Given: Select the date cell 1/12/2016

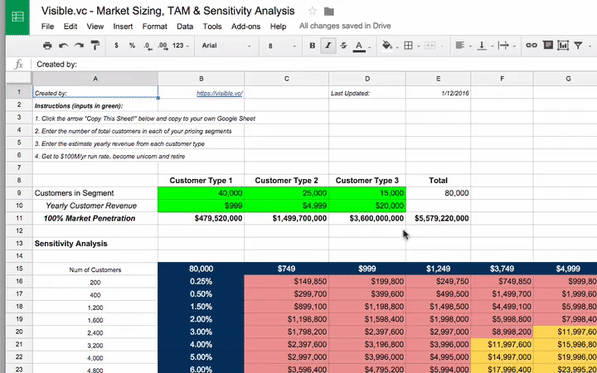Looking at the screenshot, I should pyautogui.click(x=438, y=93).
